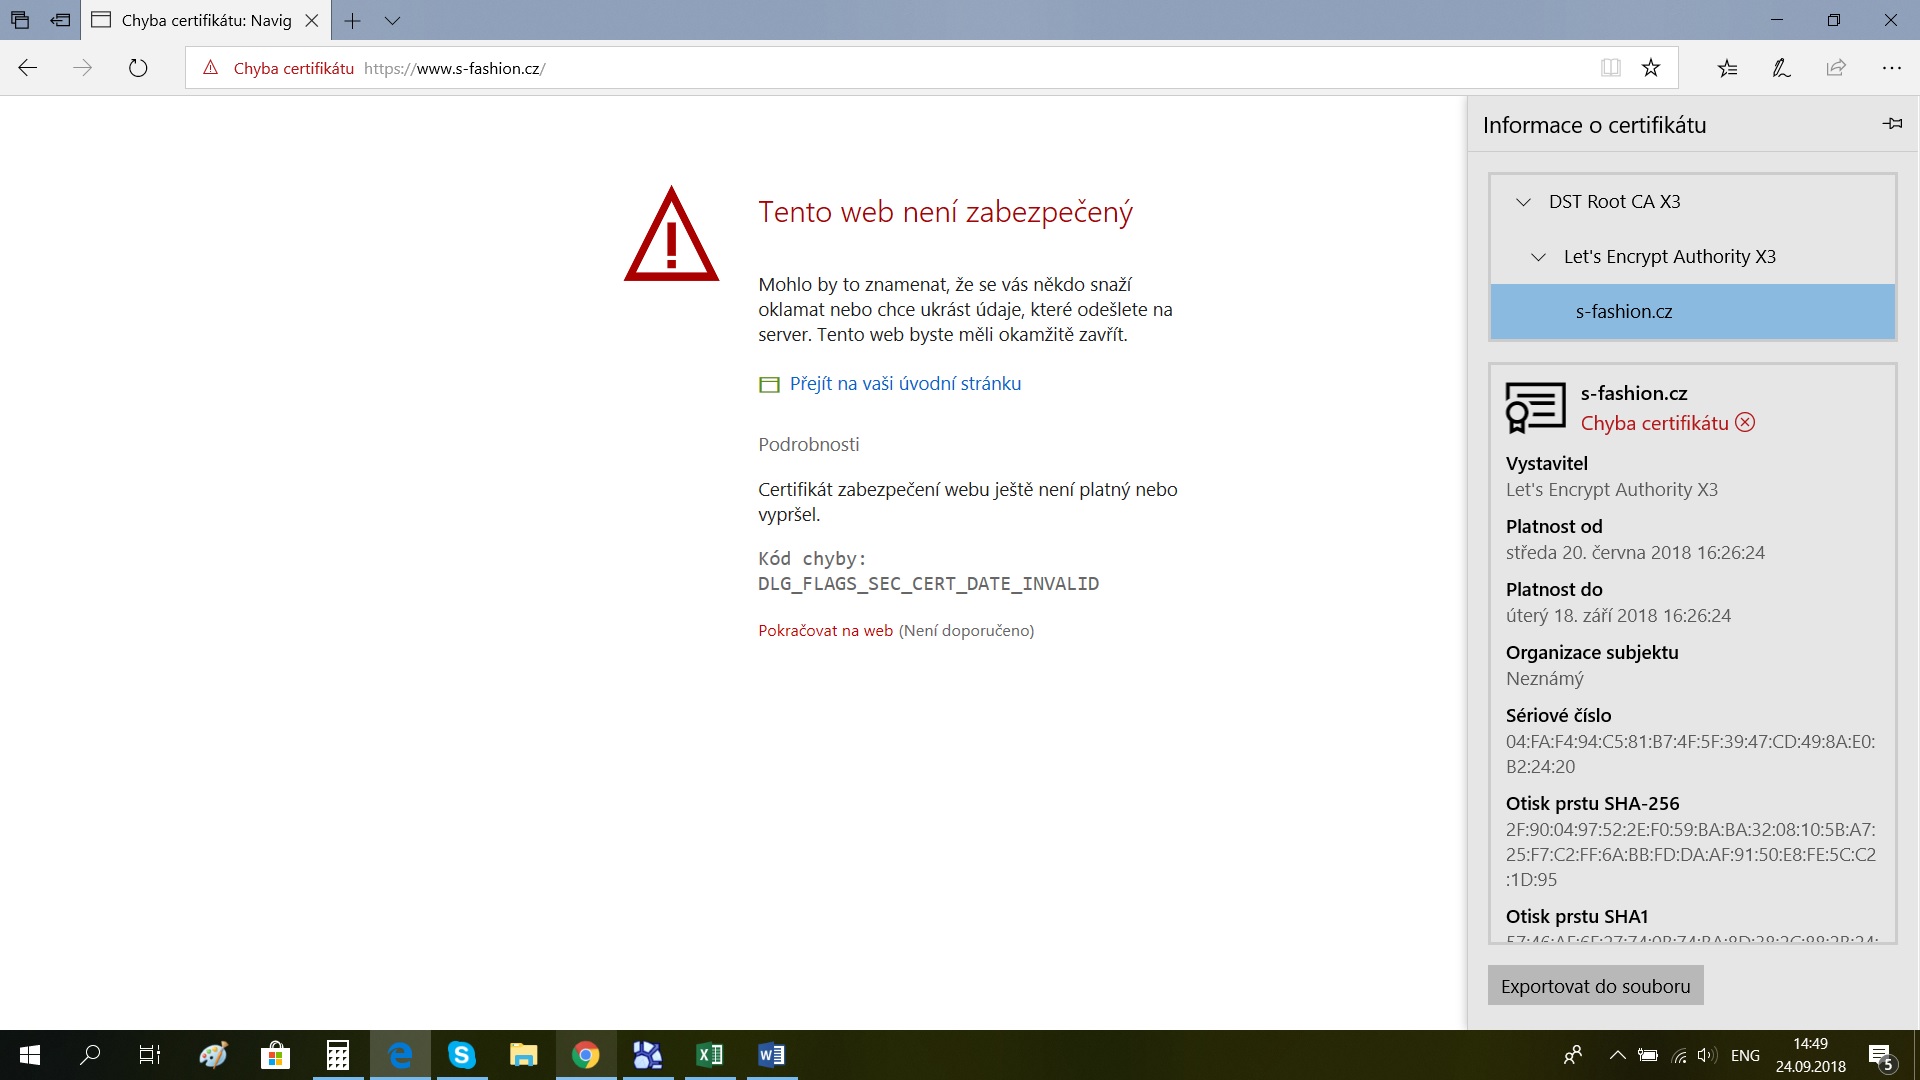Open Action Center notifications
Screen dimensions: 1920x1080
(1881, 1056)
